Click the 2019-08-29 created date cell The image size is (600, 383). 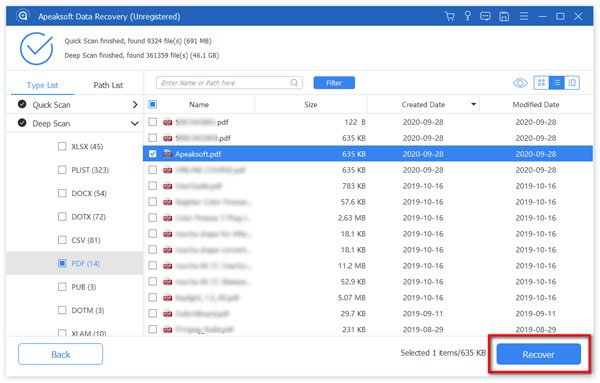pyautogui.click(x=423, y=329)
